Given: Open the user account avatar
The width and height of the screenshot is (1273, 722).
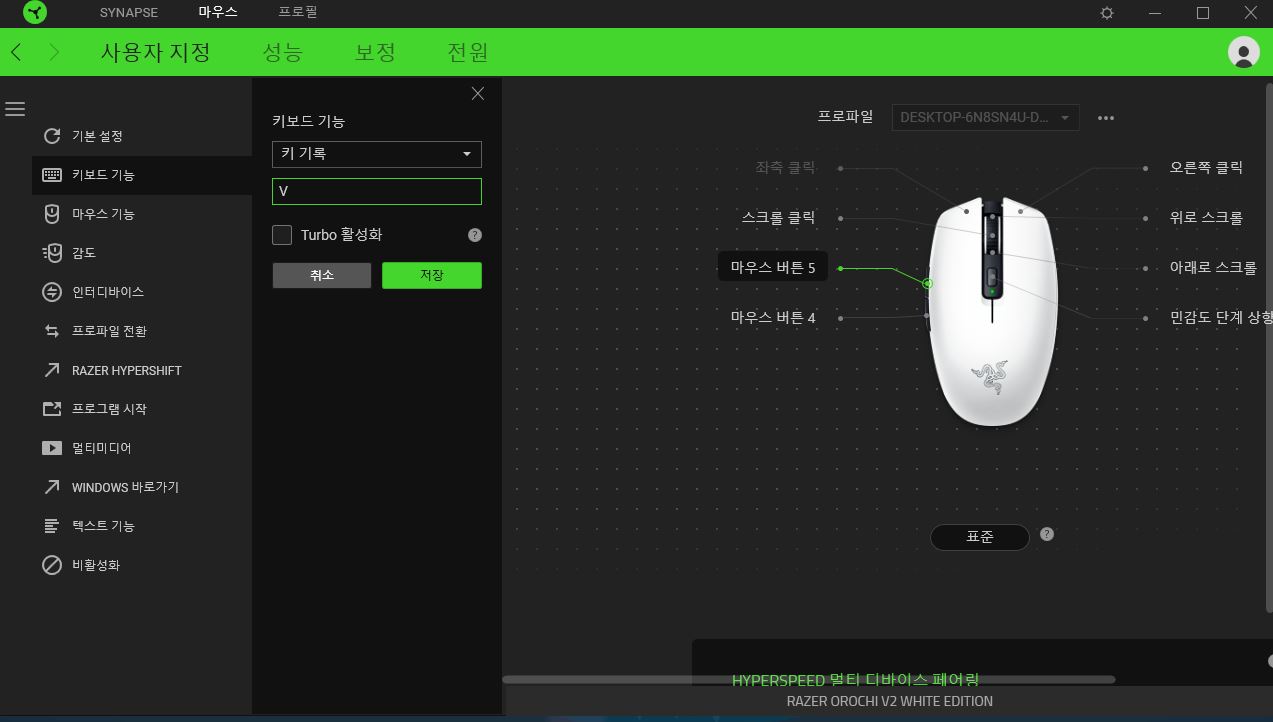Looking at the screenshot, I should (x=1243, y=52).
